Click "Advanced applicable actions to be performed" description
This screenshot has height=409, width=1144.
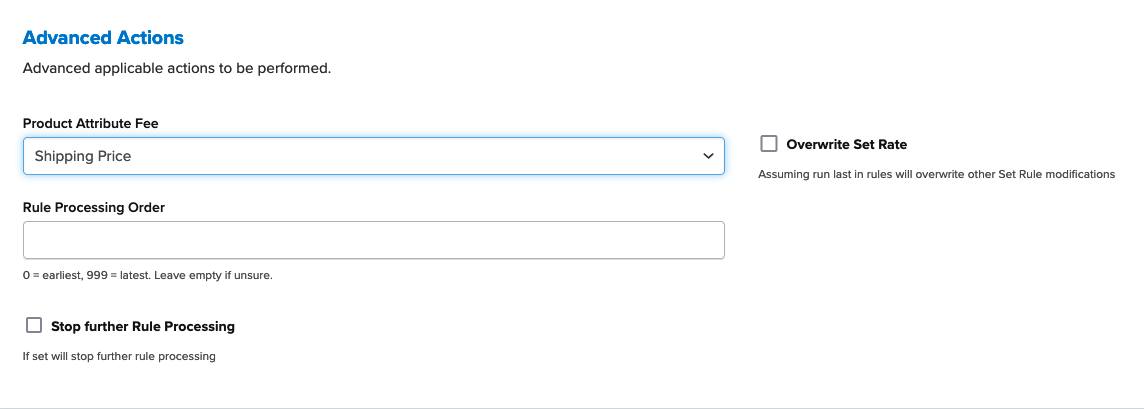[x=176, y=69]
